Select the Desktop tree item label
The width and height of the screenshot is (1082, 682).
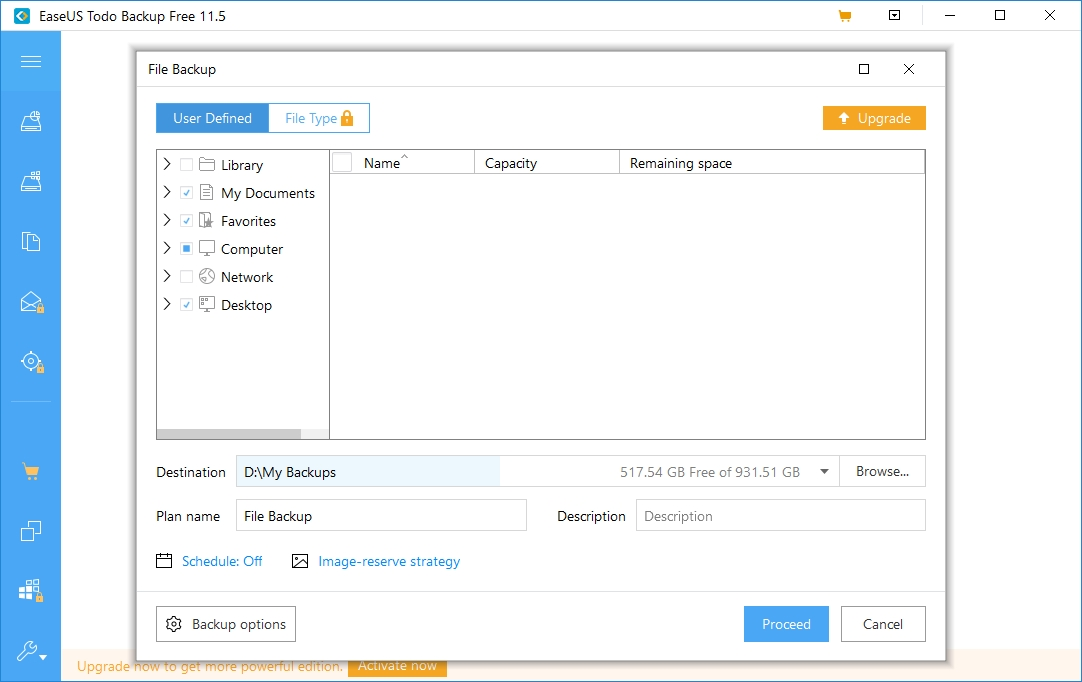(246, 305)
